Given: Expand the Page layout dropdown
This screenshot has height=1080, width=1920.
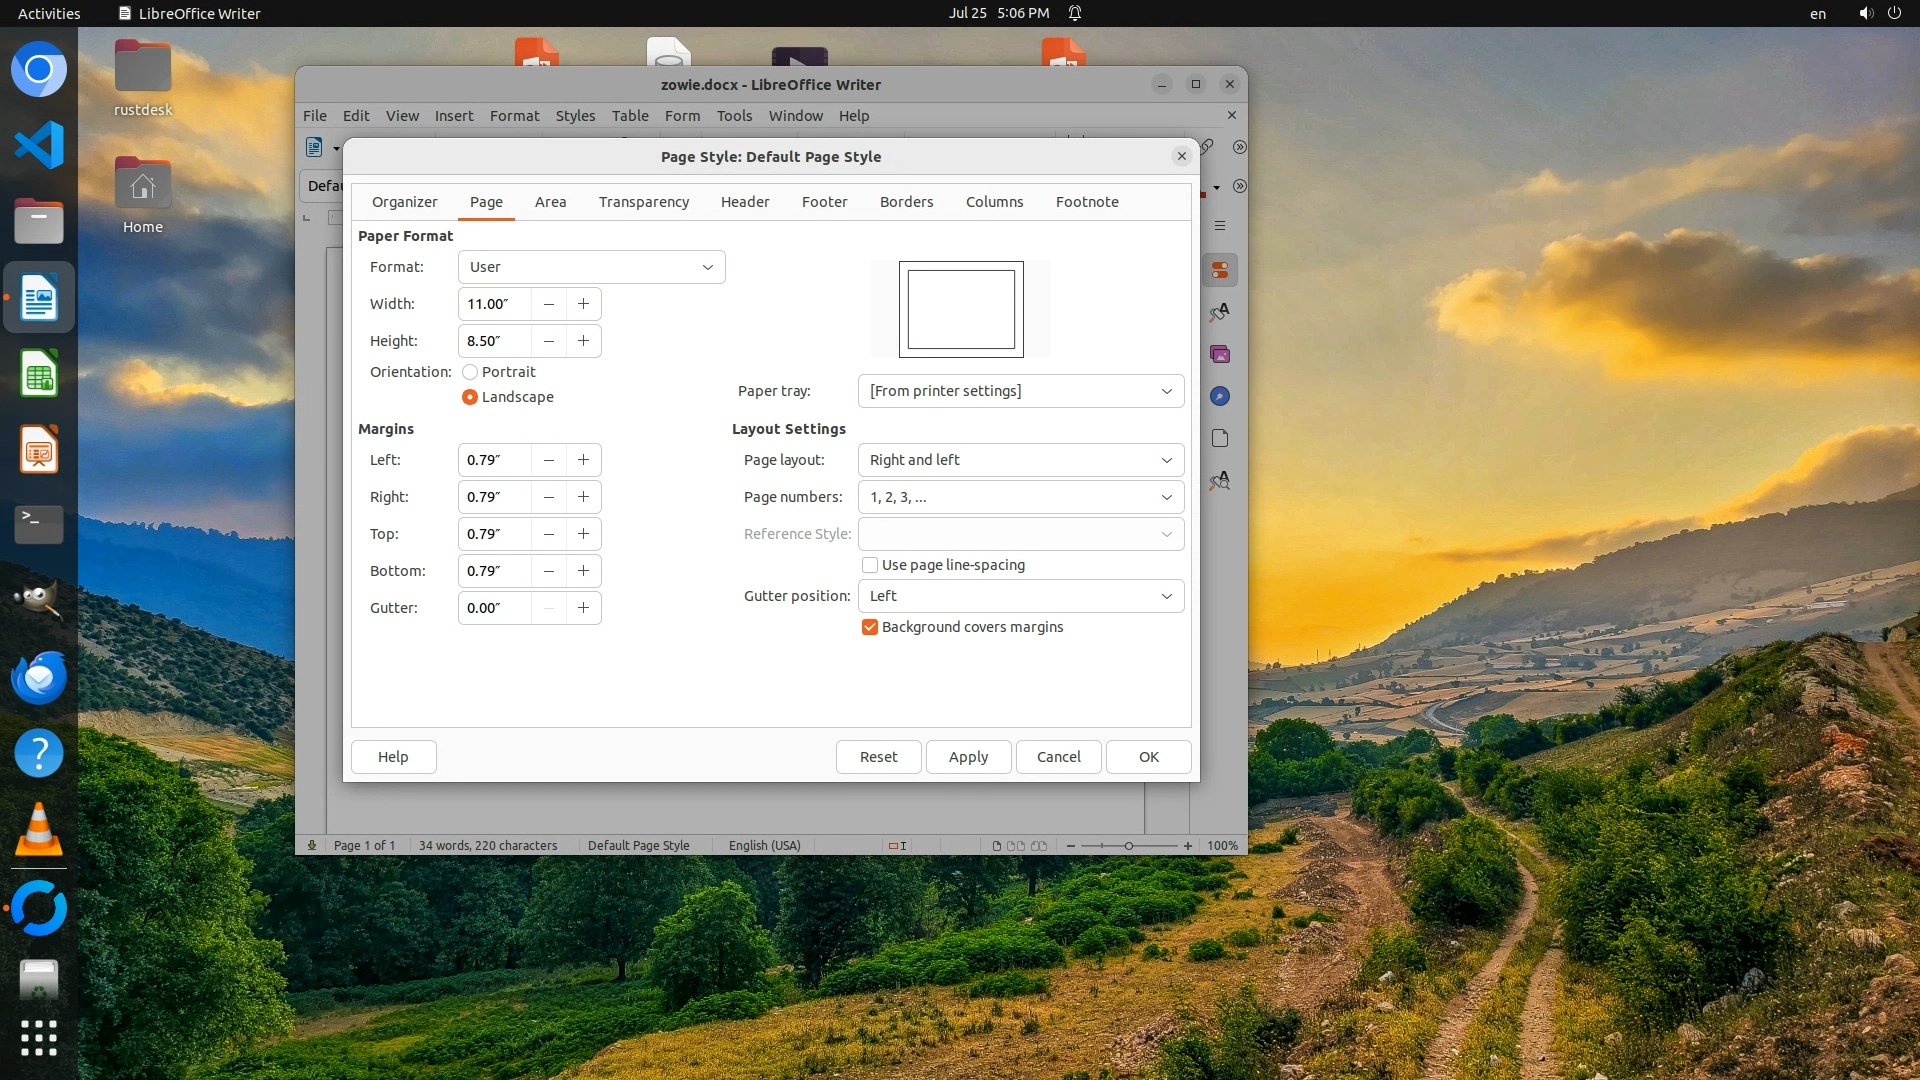Looking at the screenshot, I should [x=1020, y=460].
